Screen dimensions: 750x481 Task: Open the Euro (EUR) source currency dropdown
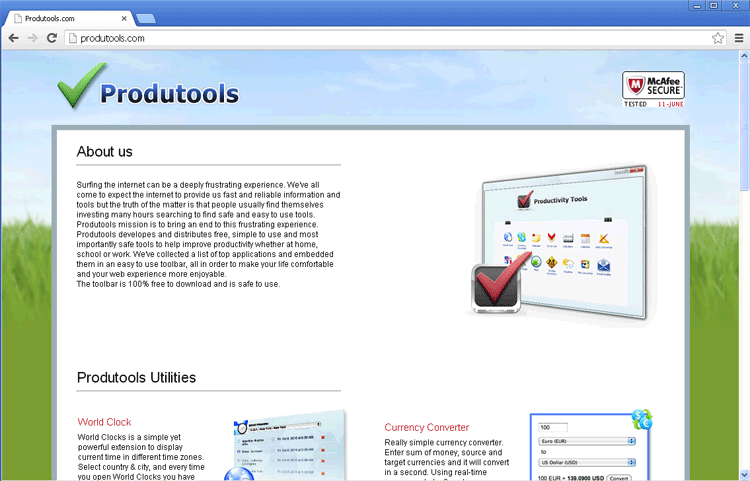[587, 440]
